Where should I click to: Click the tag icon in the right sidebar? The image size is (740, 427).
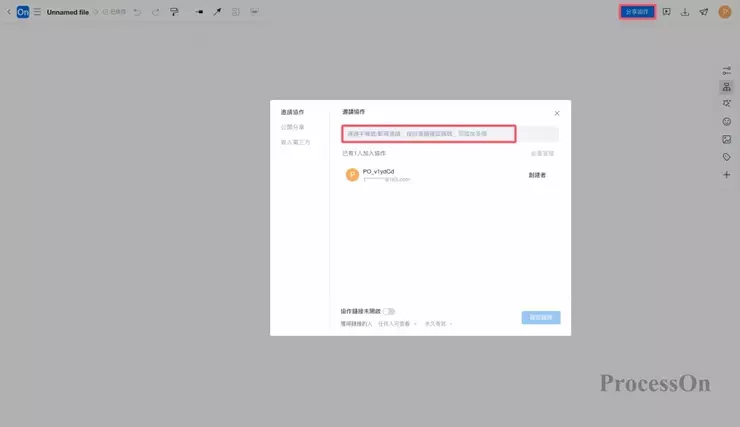[727, 157]
